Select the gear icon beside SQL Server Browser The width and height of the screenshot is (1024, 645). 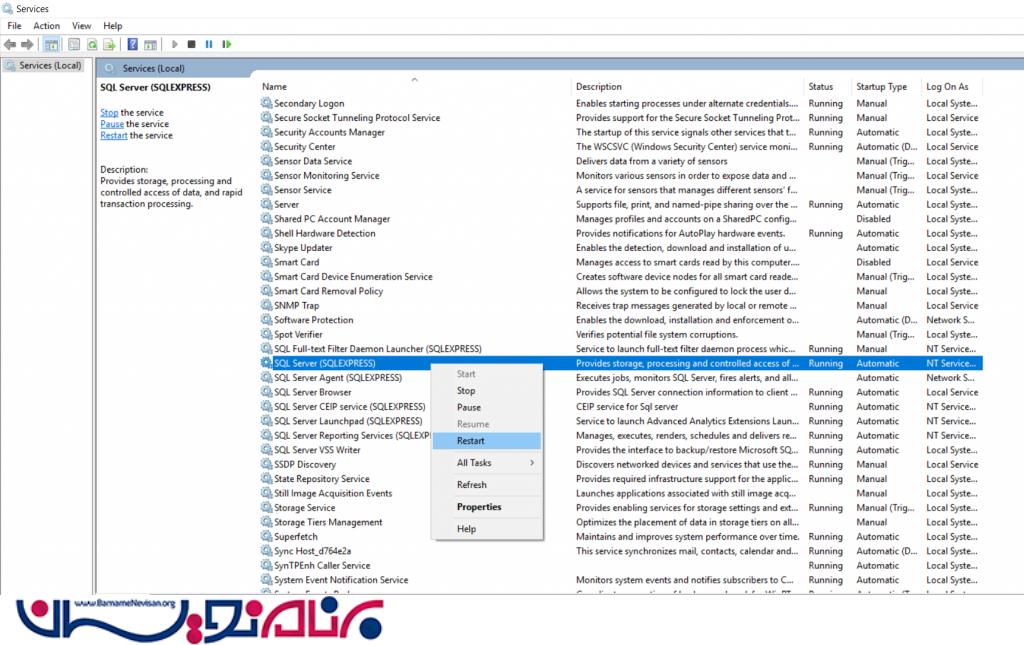click(266, 392)
